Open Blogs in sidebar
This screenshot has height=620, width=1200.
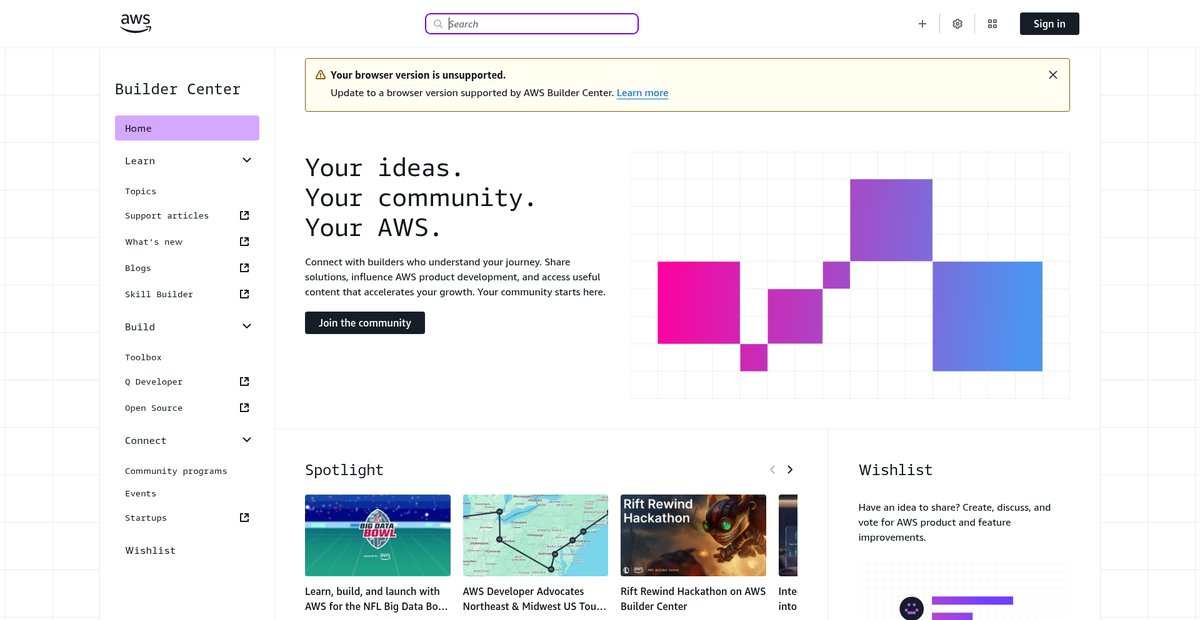pos(138,268)
